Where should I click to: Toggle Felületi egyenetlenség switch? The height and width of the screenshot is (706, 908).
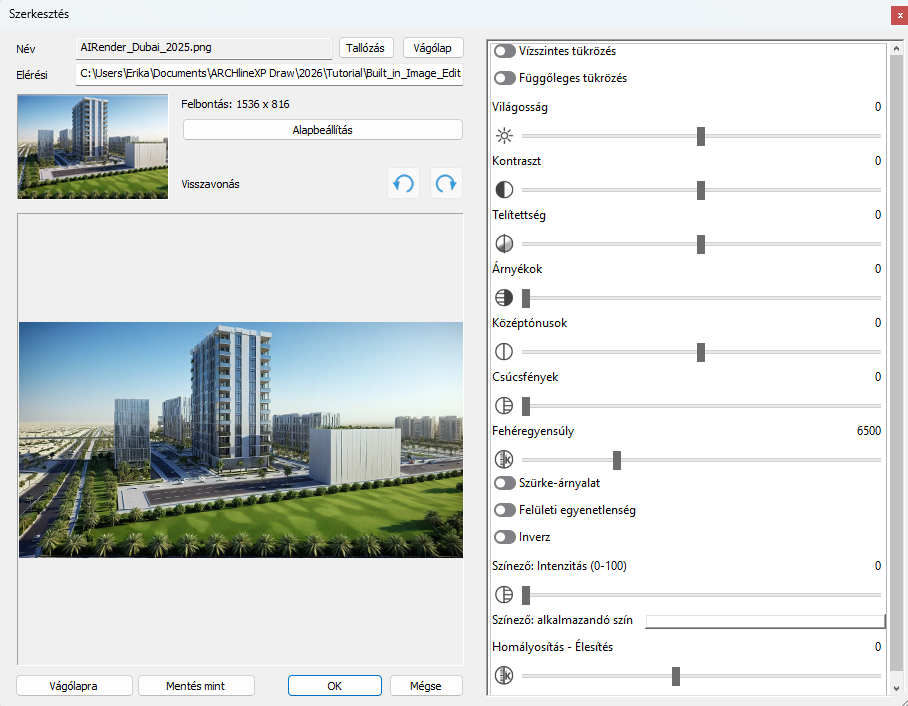[x=505, y=510]
